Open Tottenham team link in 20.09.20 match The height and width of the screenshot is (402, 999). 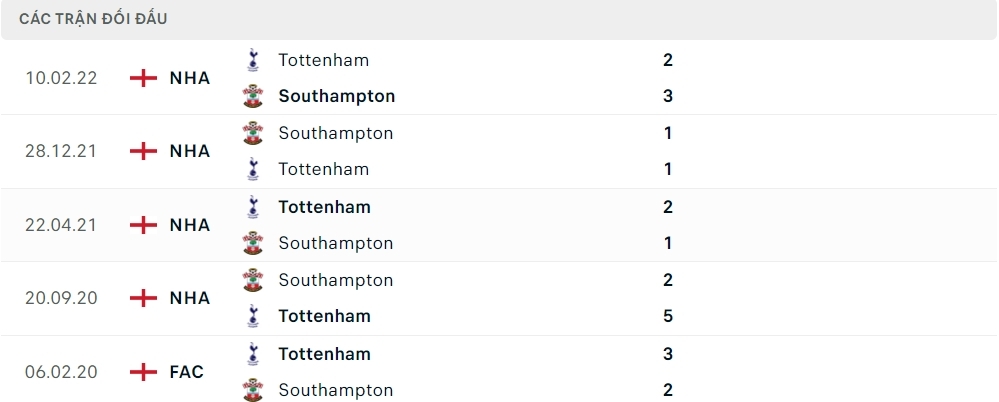[324, 316]
